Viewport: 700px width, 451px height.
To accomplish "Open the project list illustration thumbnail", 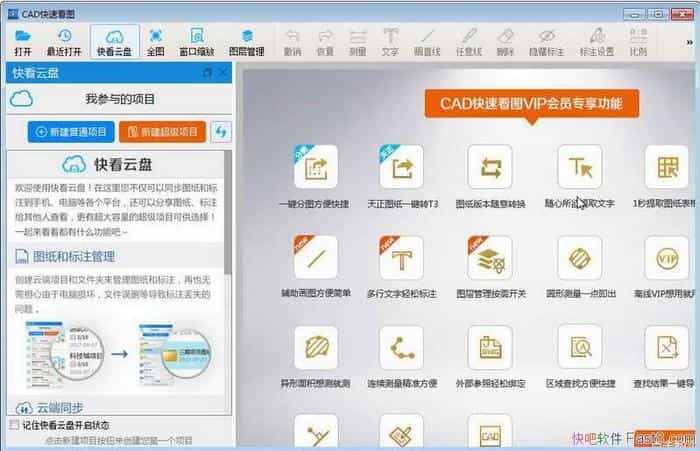I will pyautogui.click(x=65, y=355).
